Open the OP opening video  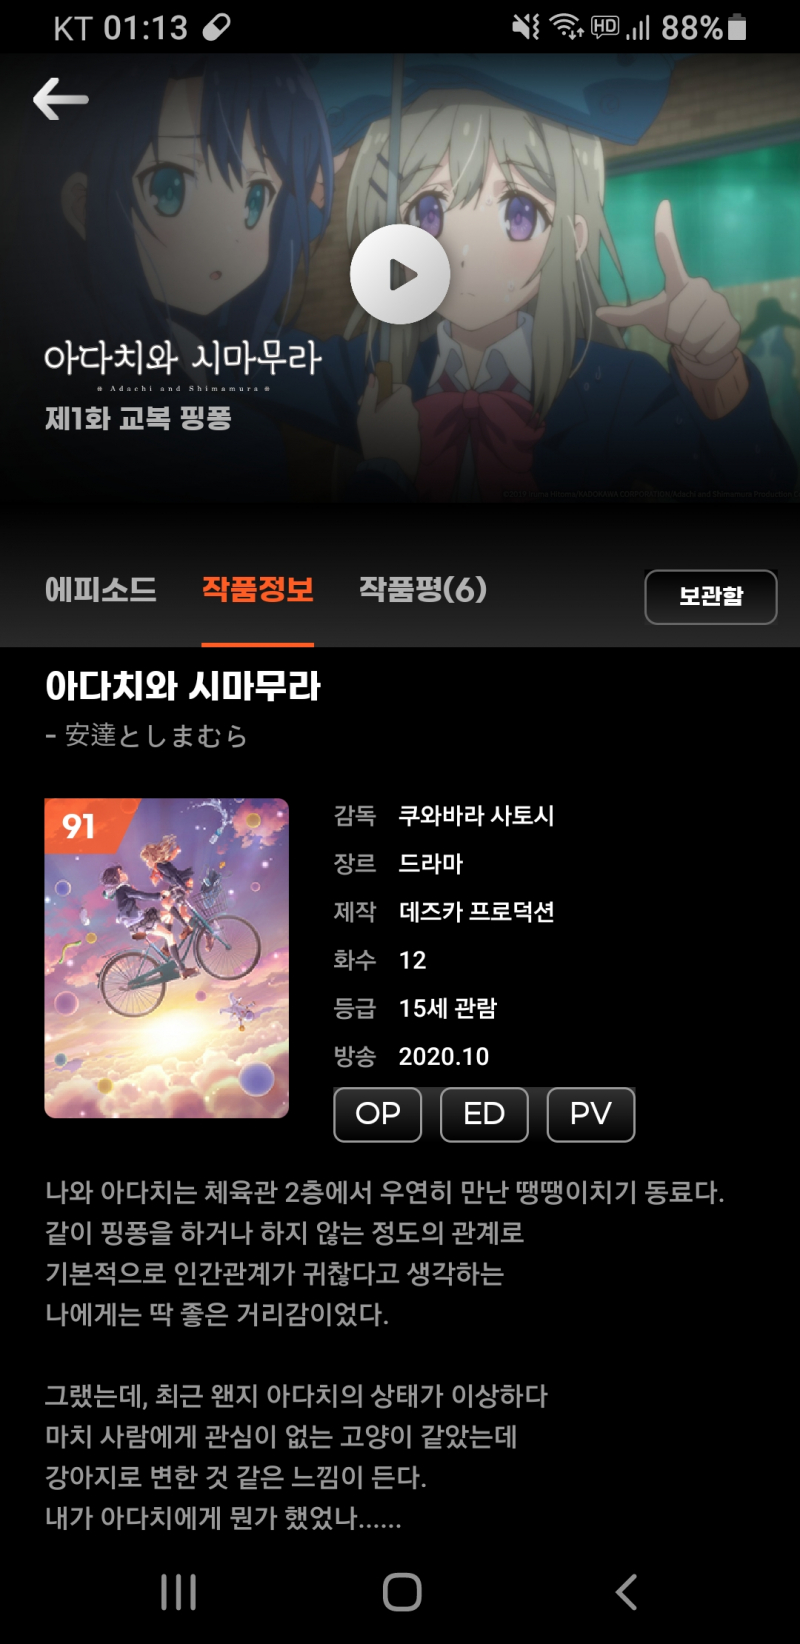click(378, 1114)
